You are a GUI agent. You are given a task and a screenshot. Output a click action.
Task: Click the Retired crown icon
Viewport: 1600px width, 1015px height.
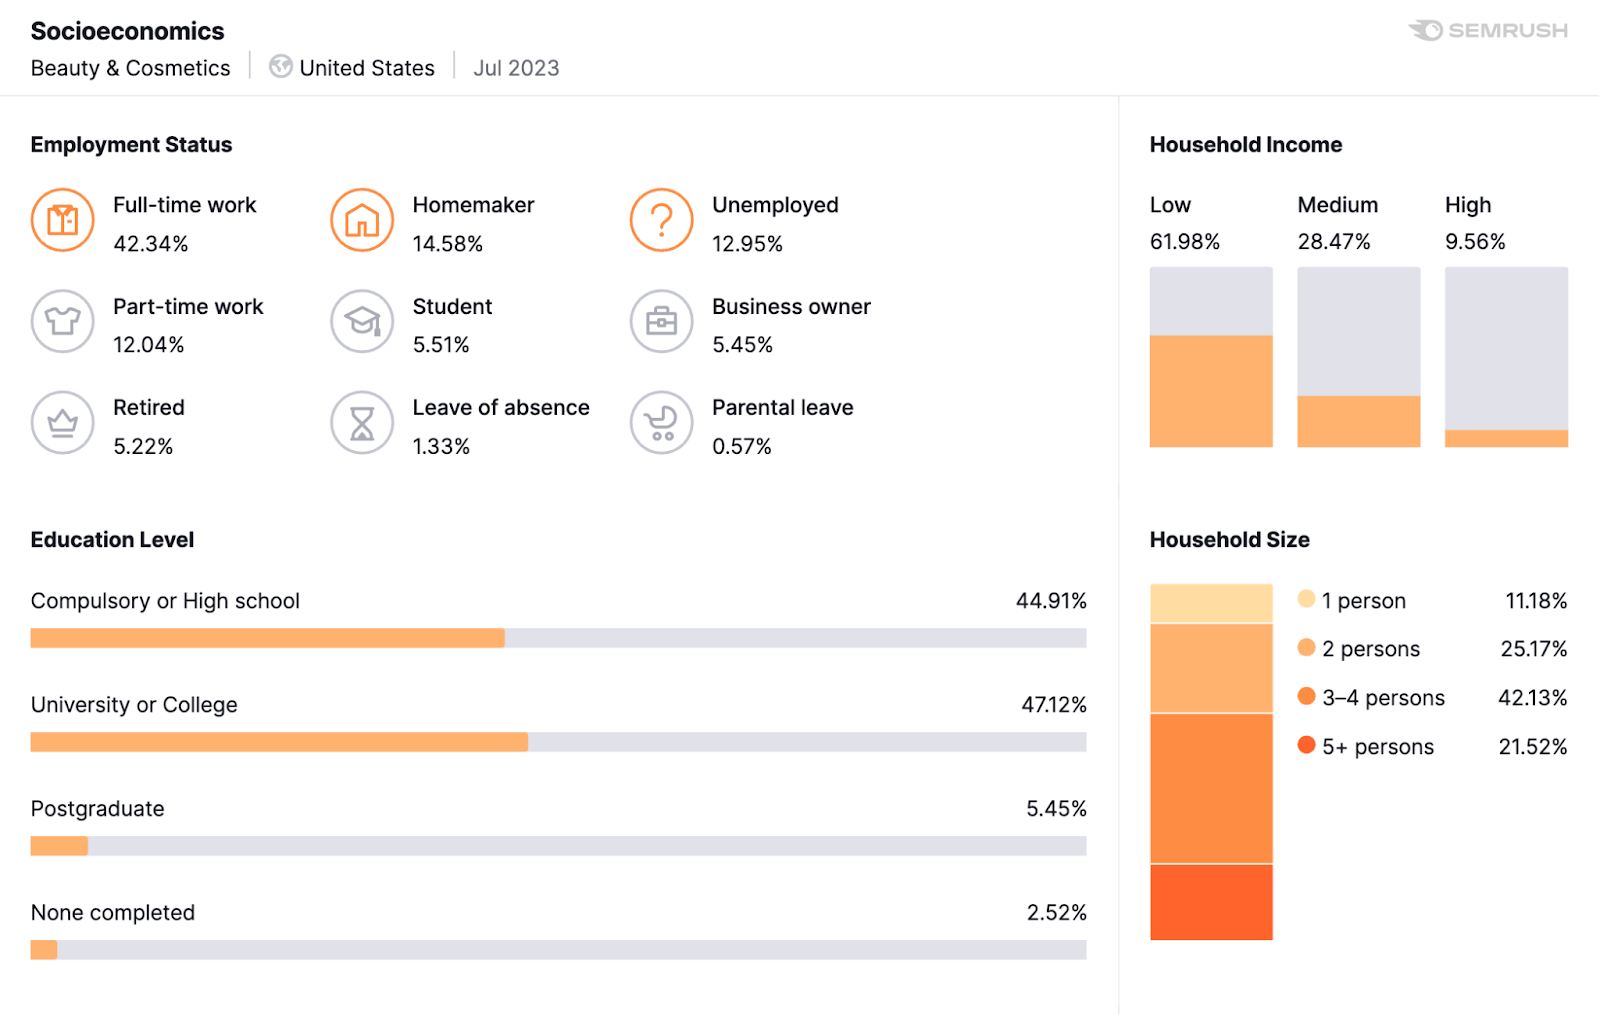62,423
